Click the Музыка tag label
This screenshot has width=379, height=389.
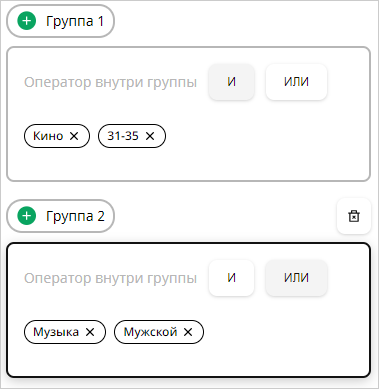click(x=56, y=332)
